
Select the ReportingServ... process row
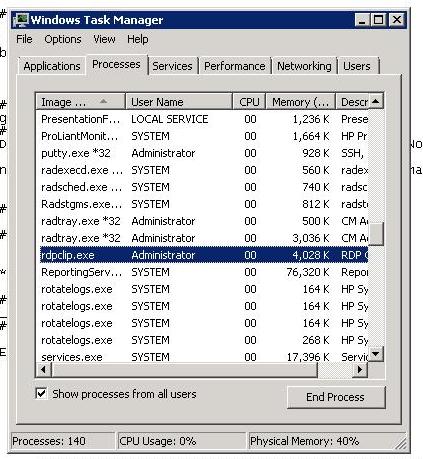pyautogui.click(x=204, y=272)
